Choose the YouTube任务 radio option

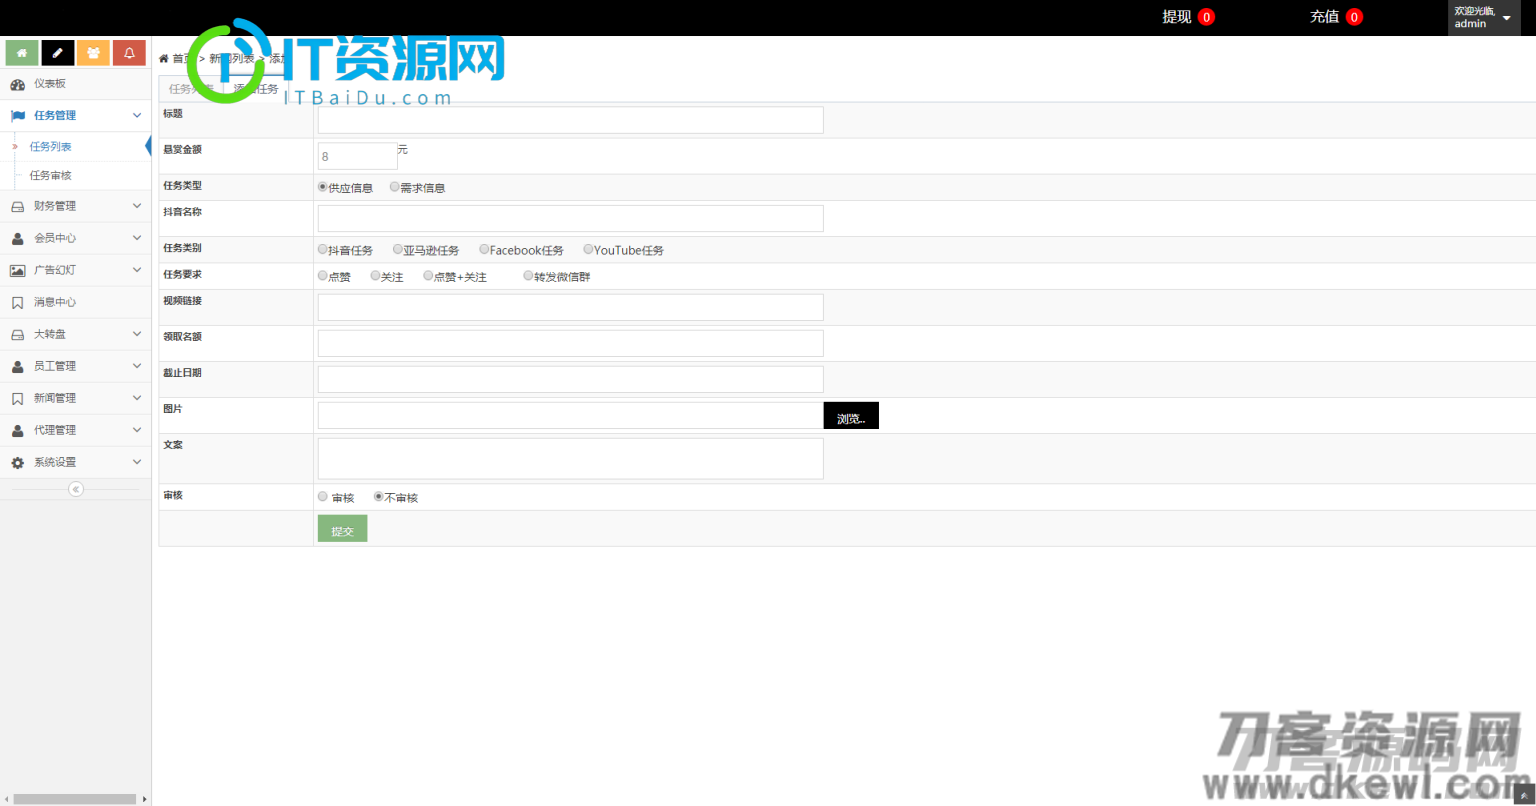click(589, 250)
